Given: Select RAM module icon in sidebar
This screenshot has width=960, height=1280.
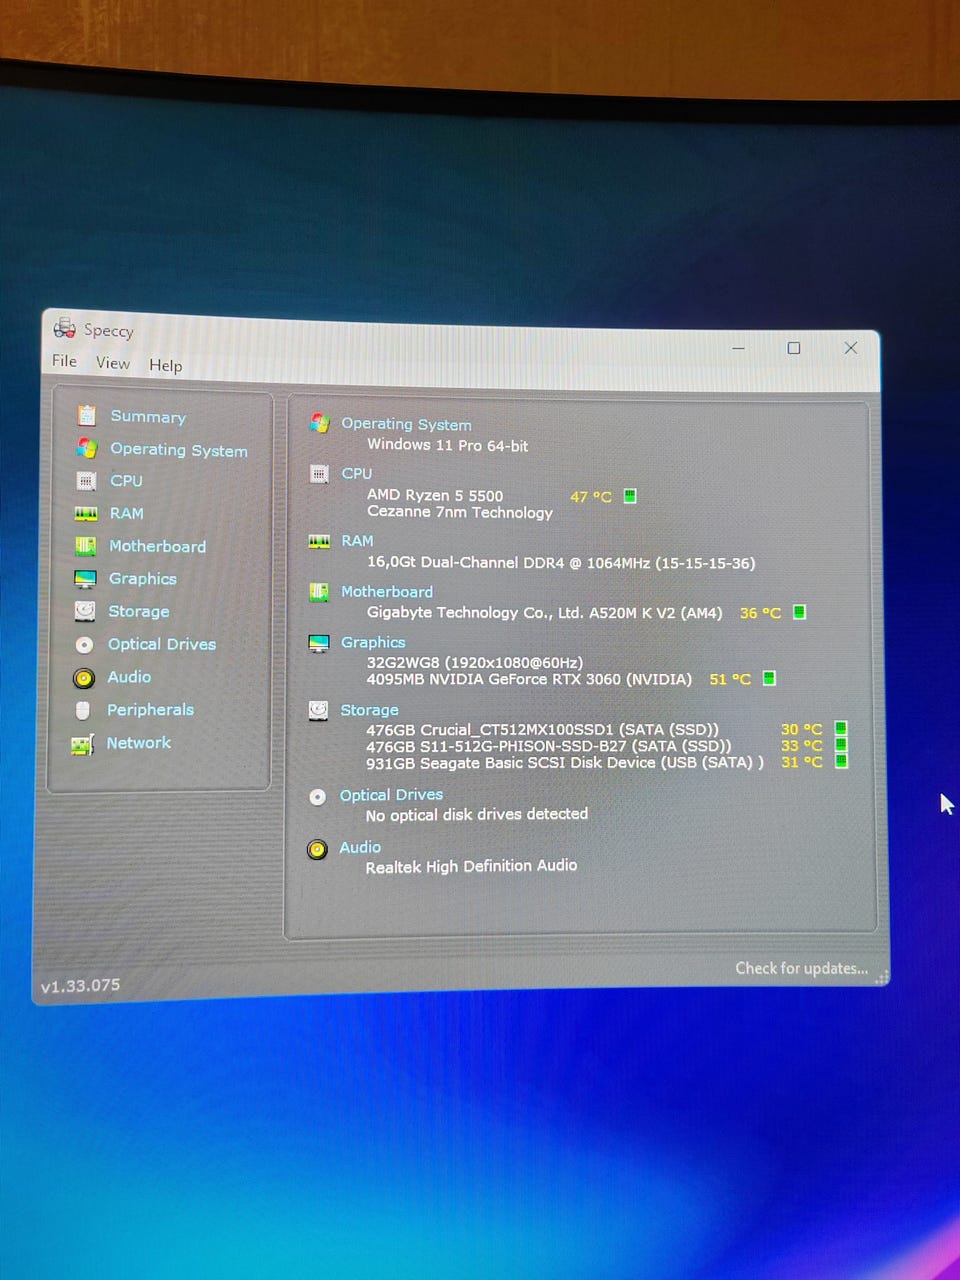Looking at the screenshot, I should [86, 513].
